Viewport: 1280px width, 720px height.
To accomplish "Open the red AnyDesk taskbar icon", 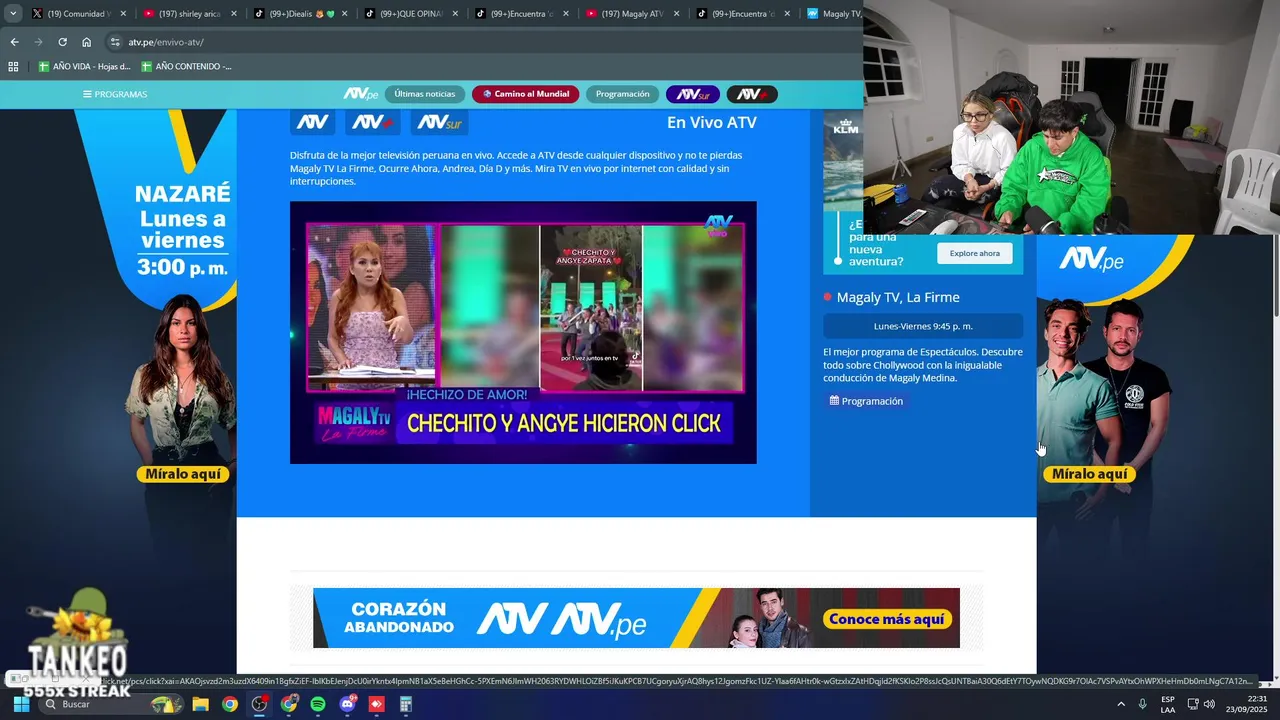I will 377,704.
